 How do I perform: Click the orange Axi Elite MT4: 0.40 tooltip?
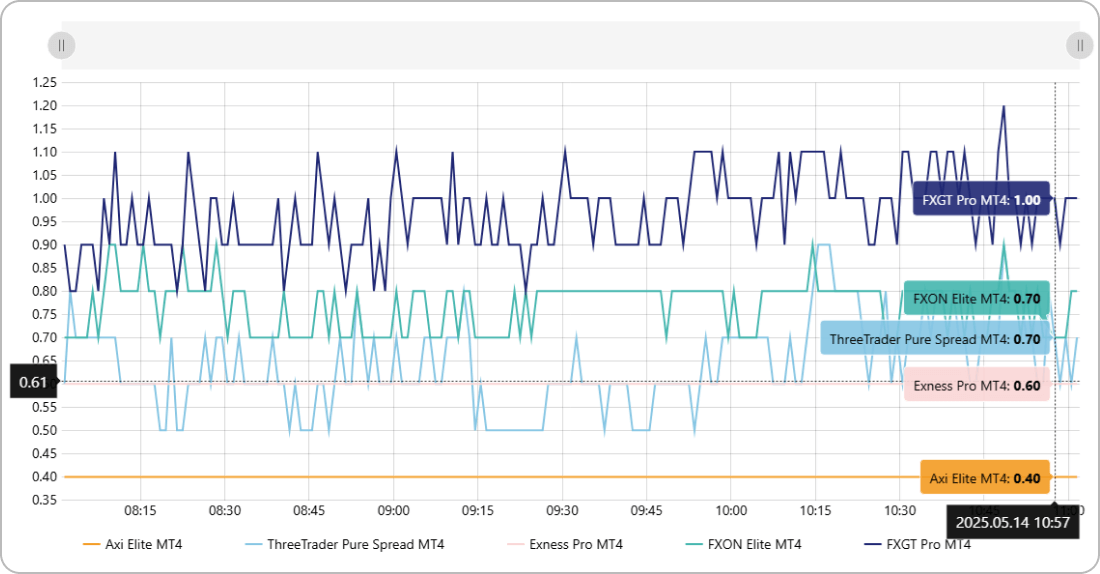coord(984,478)
